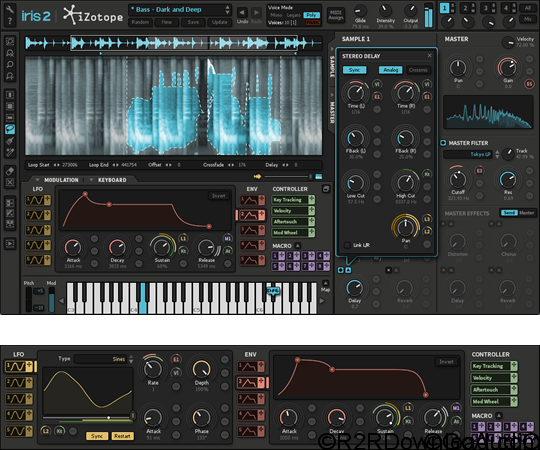Viewport: 540px width, 450px height.
Task: Switch to the Mix view
Action: (x=527, y=19)
